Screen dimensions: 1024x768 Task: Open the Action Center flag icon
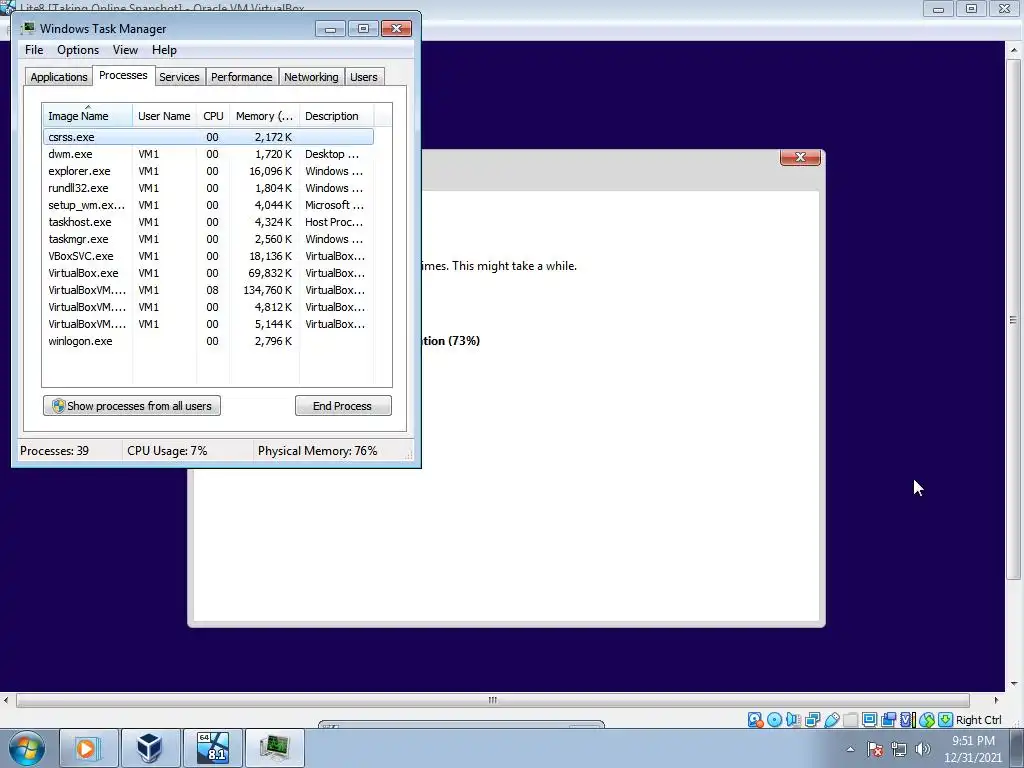click(875, 749)
